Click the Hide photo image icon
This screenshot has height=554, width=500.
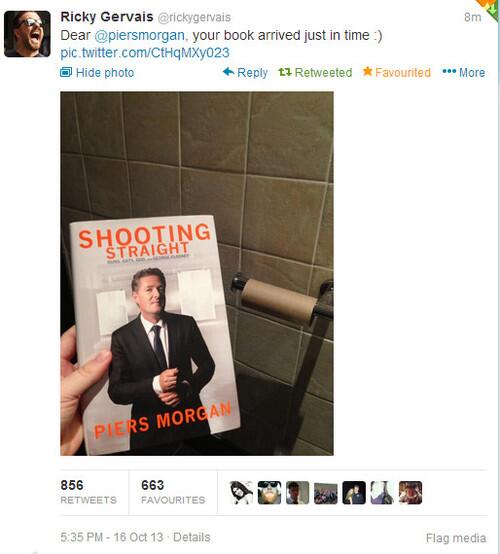[66, 72]
